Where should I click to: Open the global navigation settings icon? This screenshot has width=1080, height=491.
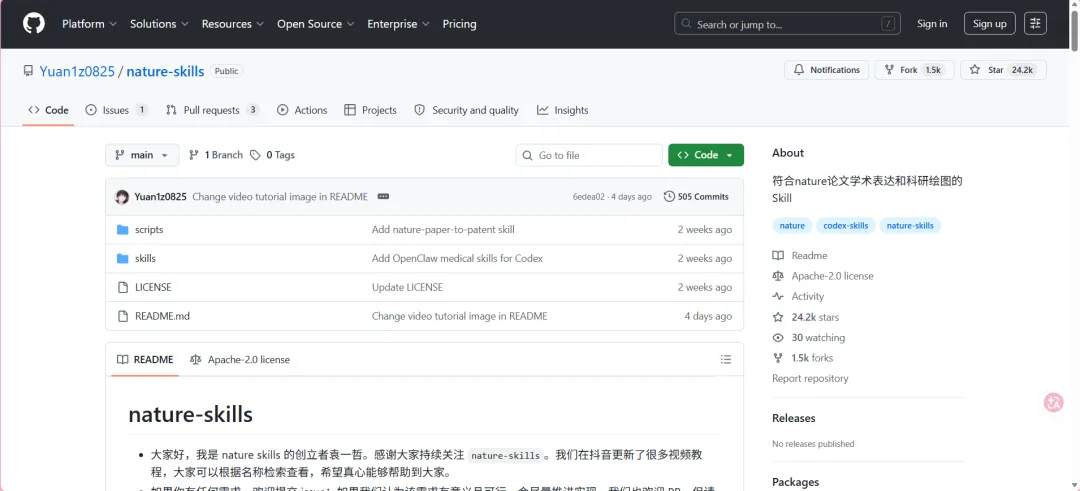coord(1035,23)
